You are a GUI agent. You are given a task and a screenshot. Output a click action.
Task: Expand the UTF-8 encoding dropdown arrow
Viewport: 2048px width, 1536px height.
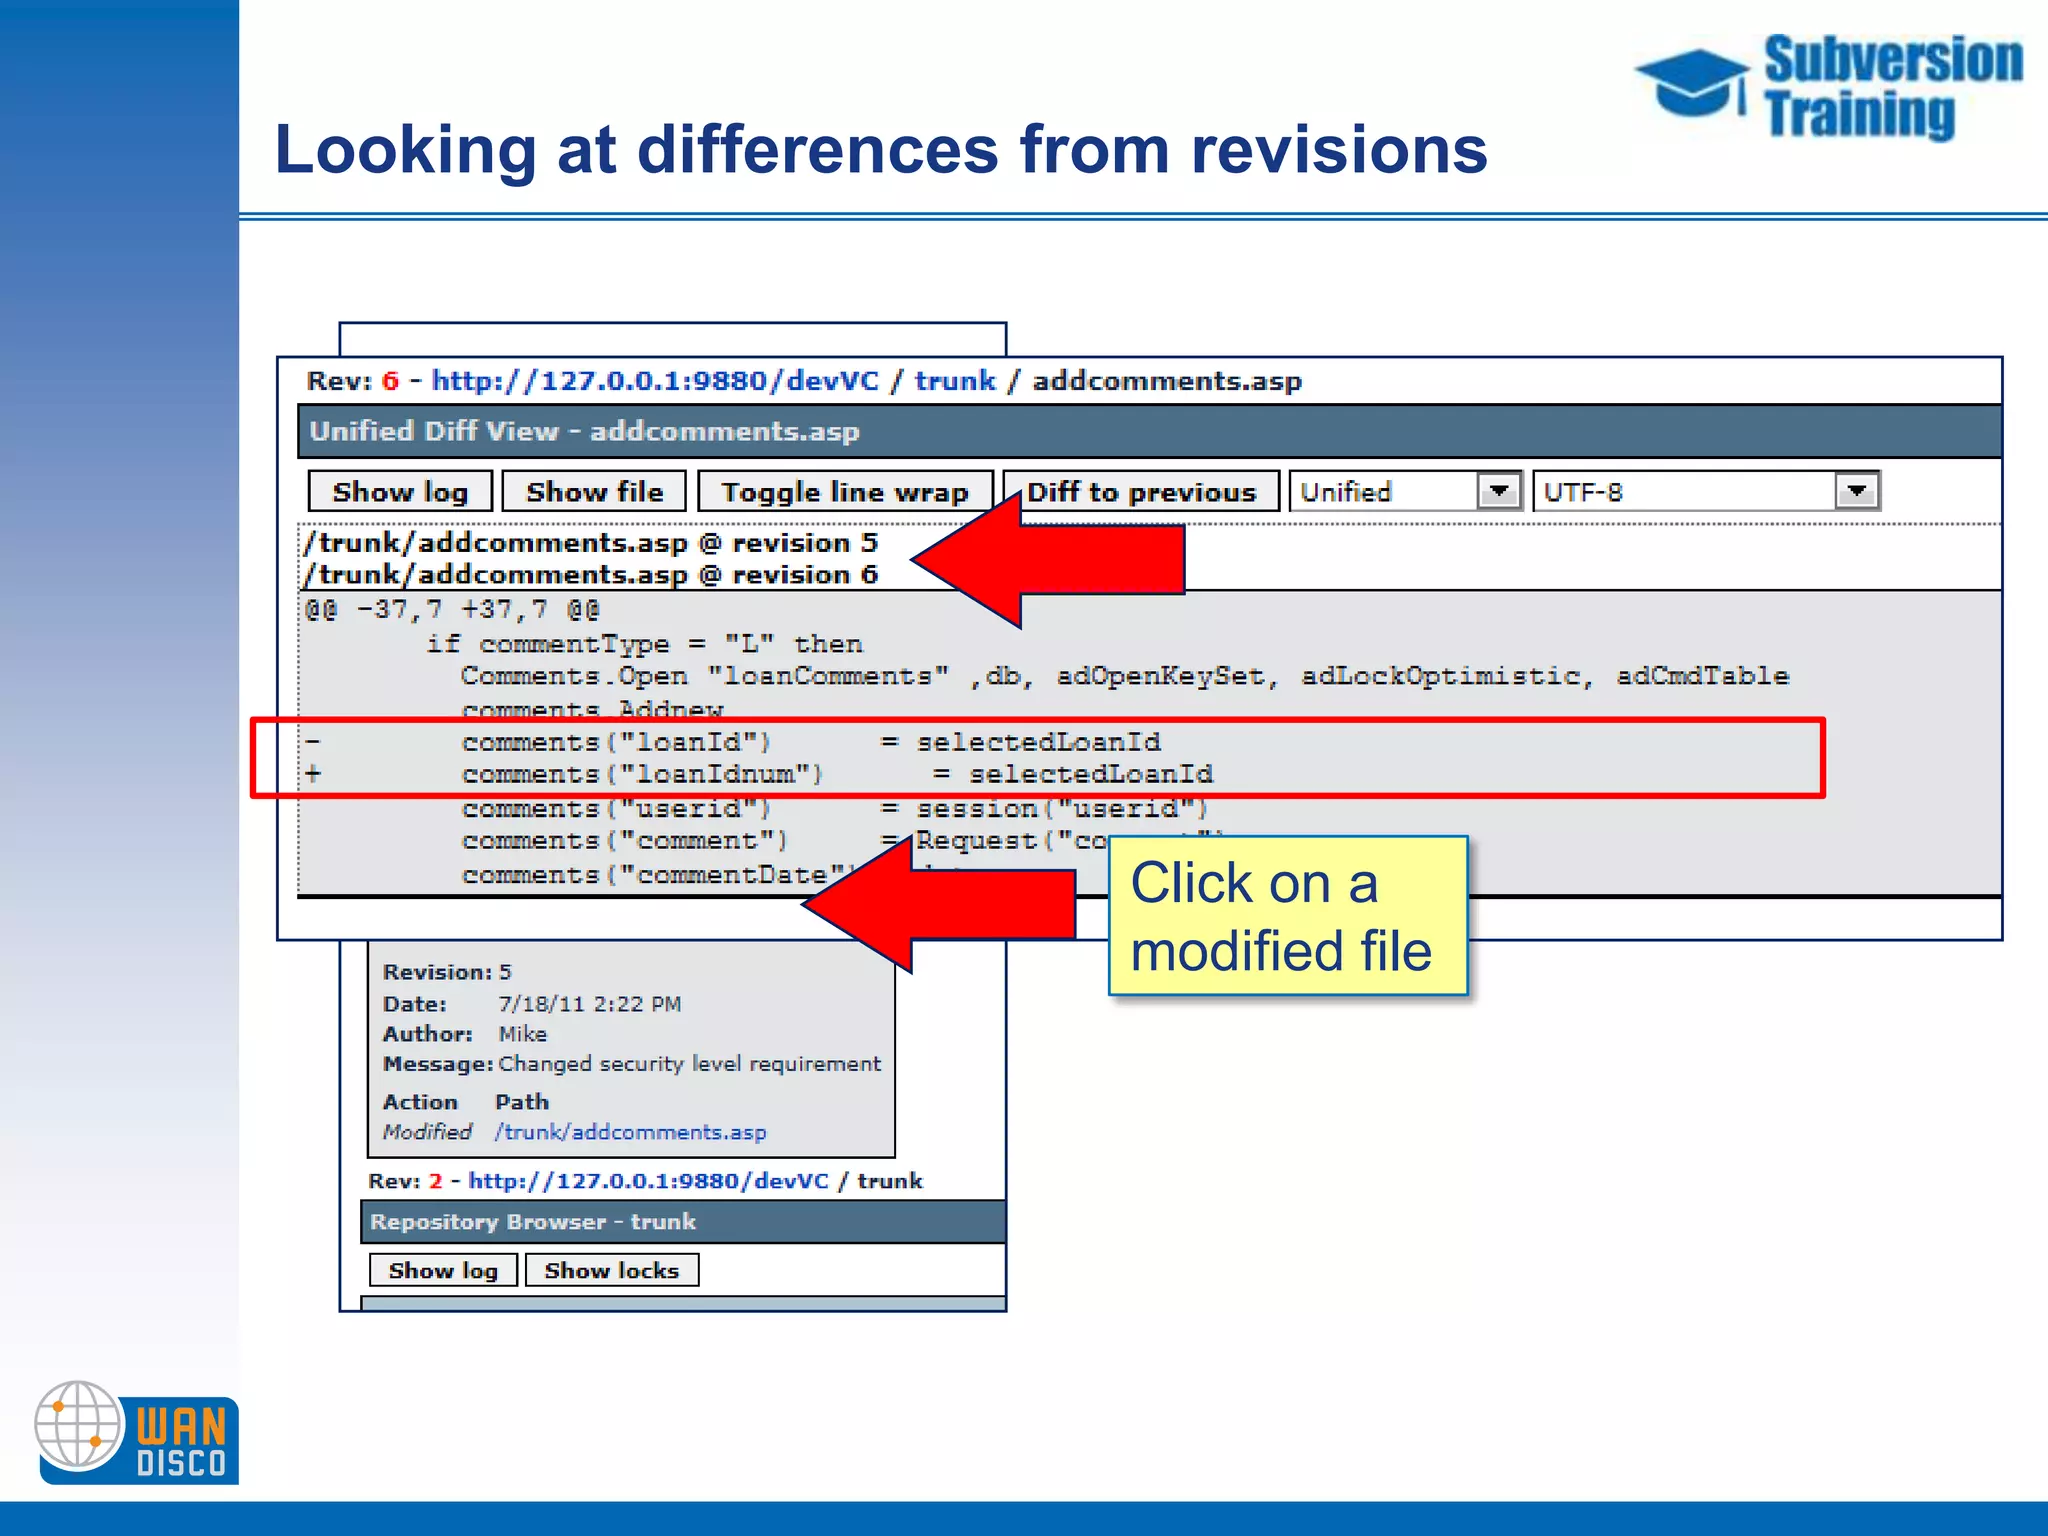(1857, 492)
